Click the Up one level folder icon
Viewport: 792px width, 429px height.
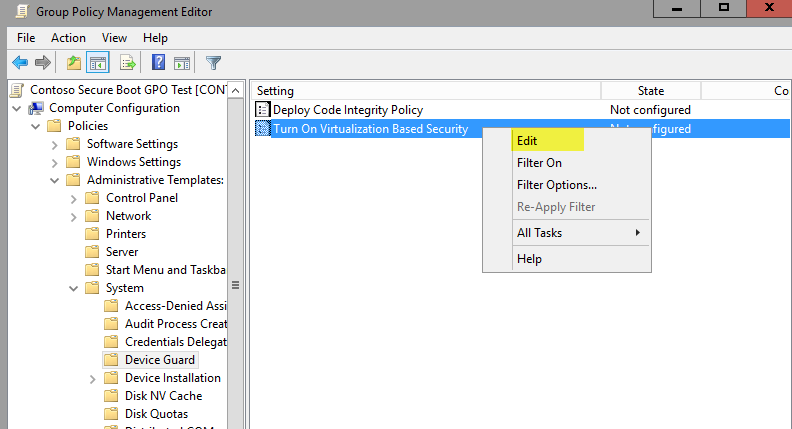tap(74, 63)
